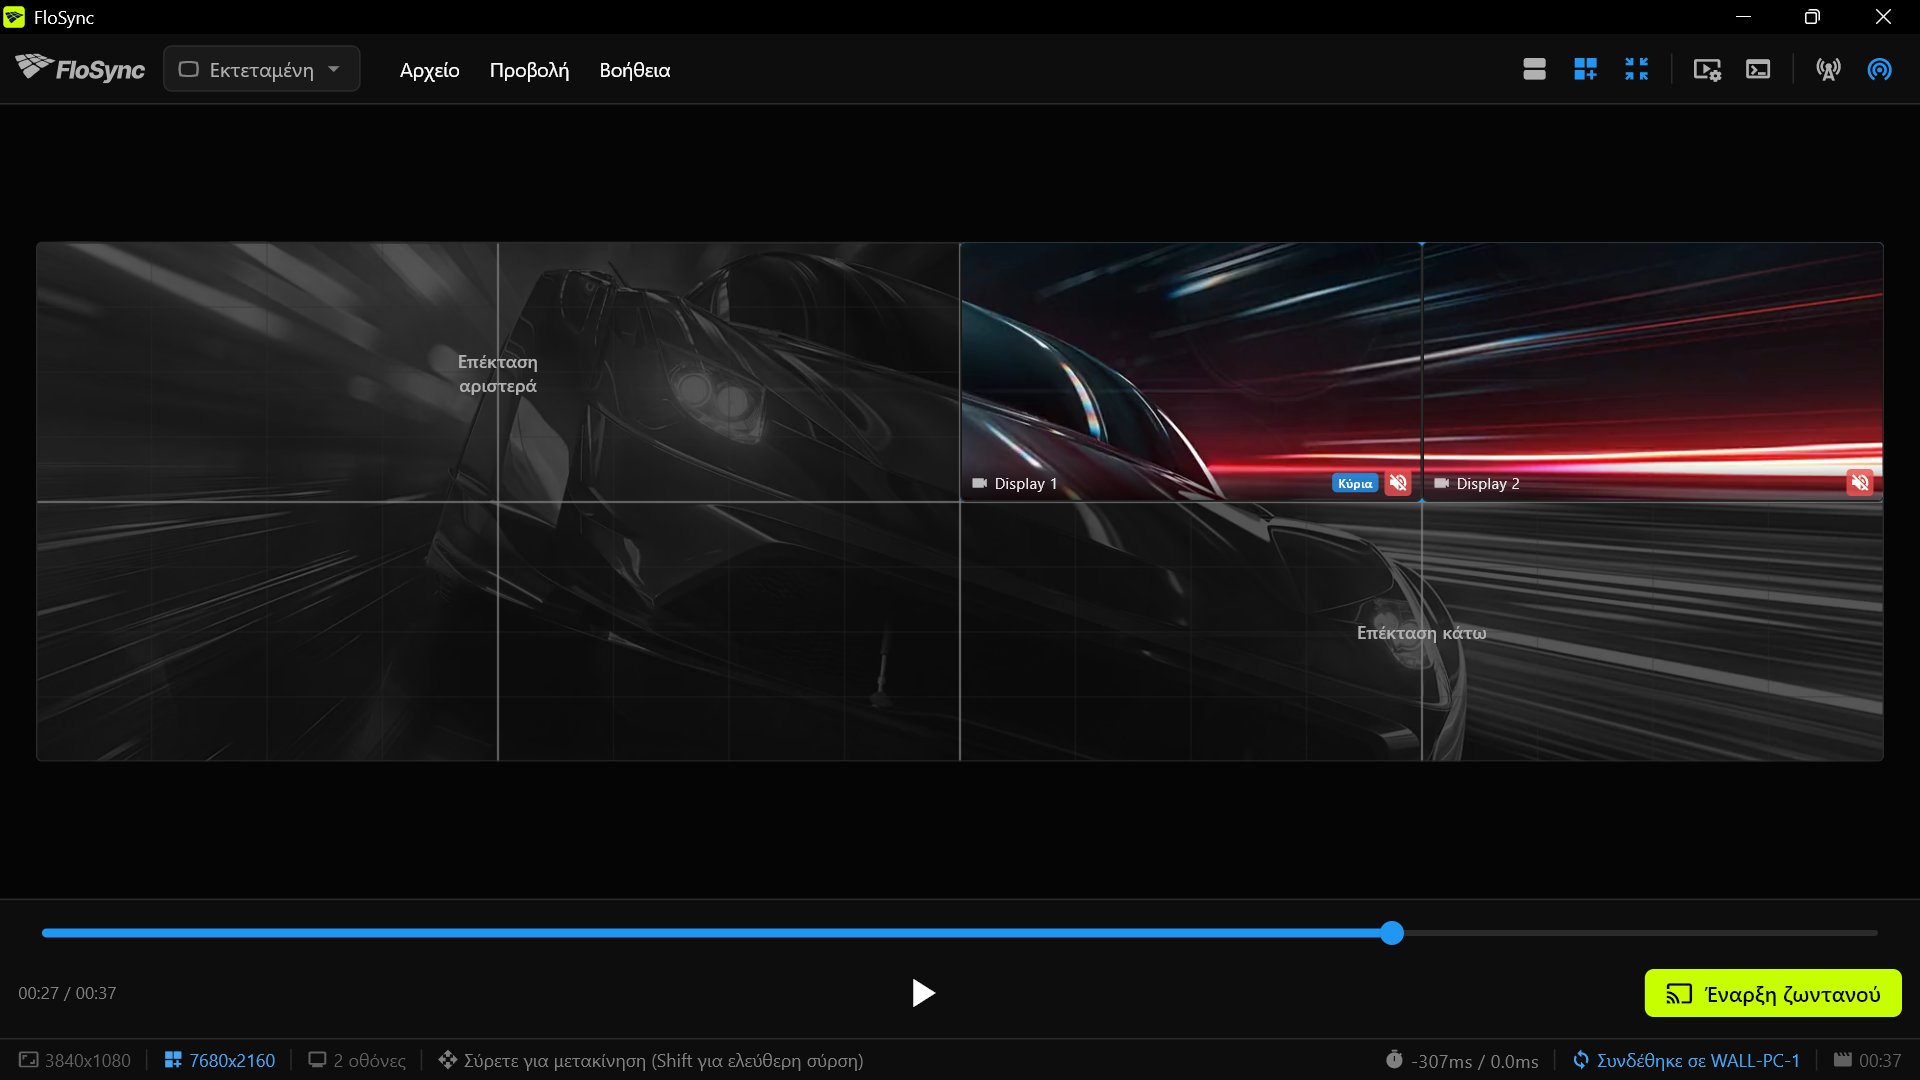Click the playback seek slider handle
Screen dimensions: 1920x1080
coord(1392,933)
